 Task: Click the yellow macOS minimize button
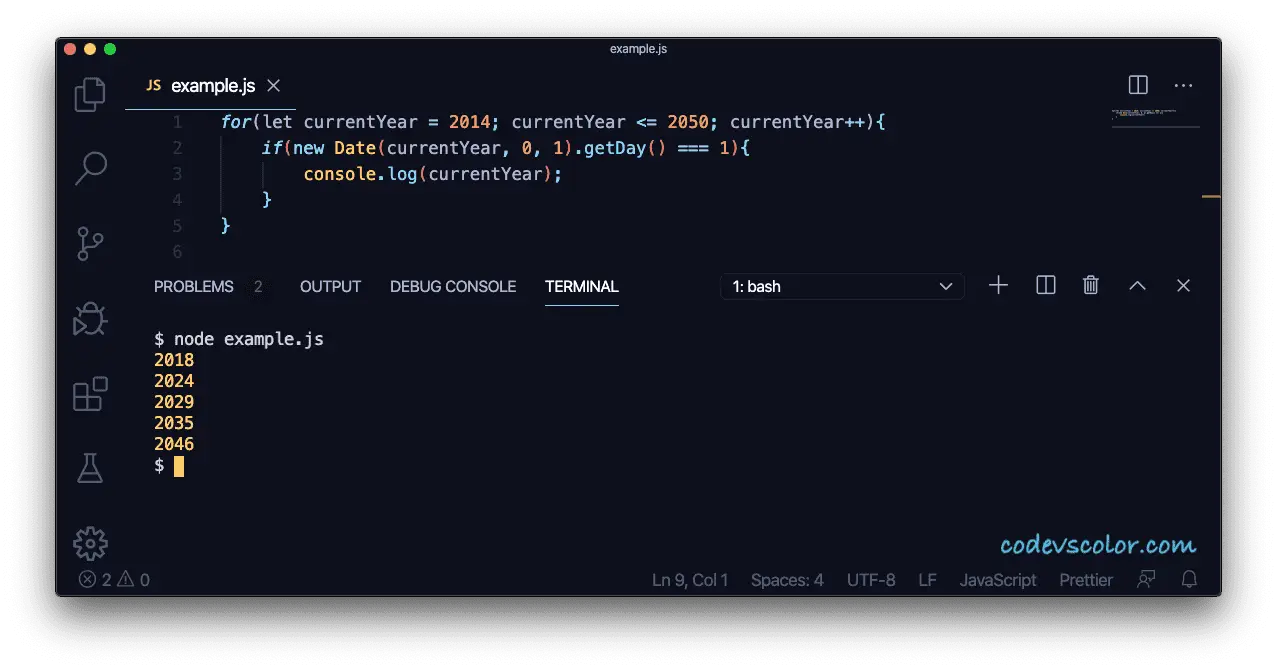pyautogui.click(x=90, y=49)
